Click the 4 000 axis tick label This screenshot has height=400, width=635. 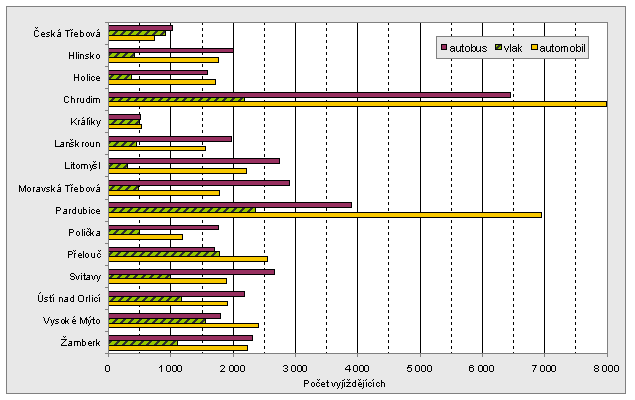(x=357, y=368)
